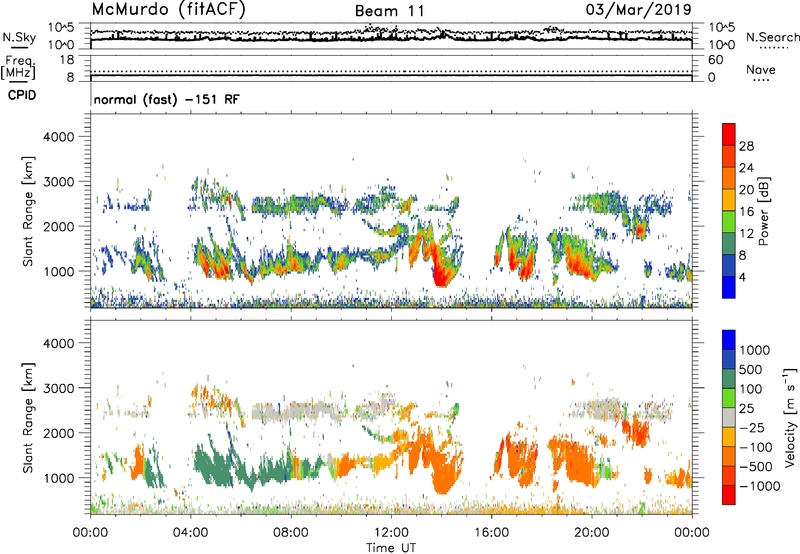
Task: Click the -100 label on Velocity colorbar
Action: click(756, 447)
